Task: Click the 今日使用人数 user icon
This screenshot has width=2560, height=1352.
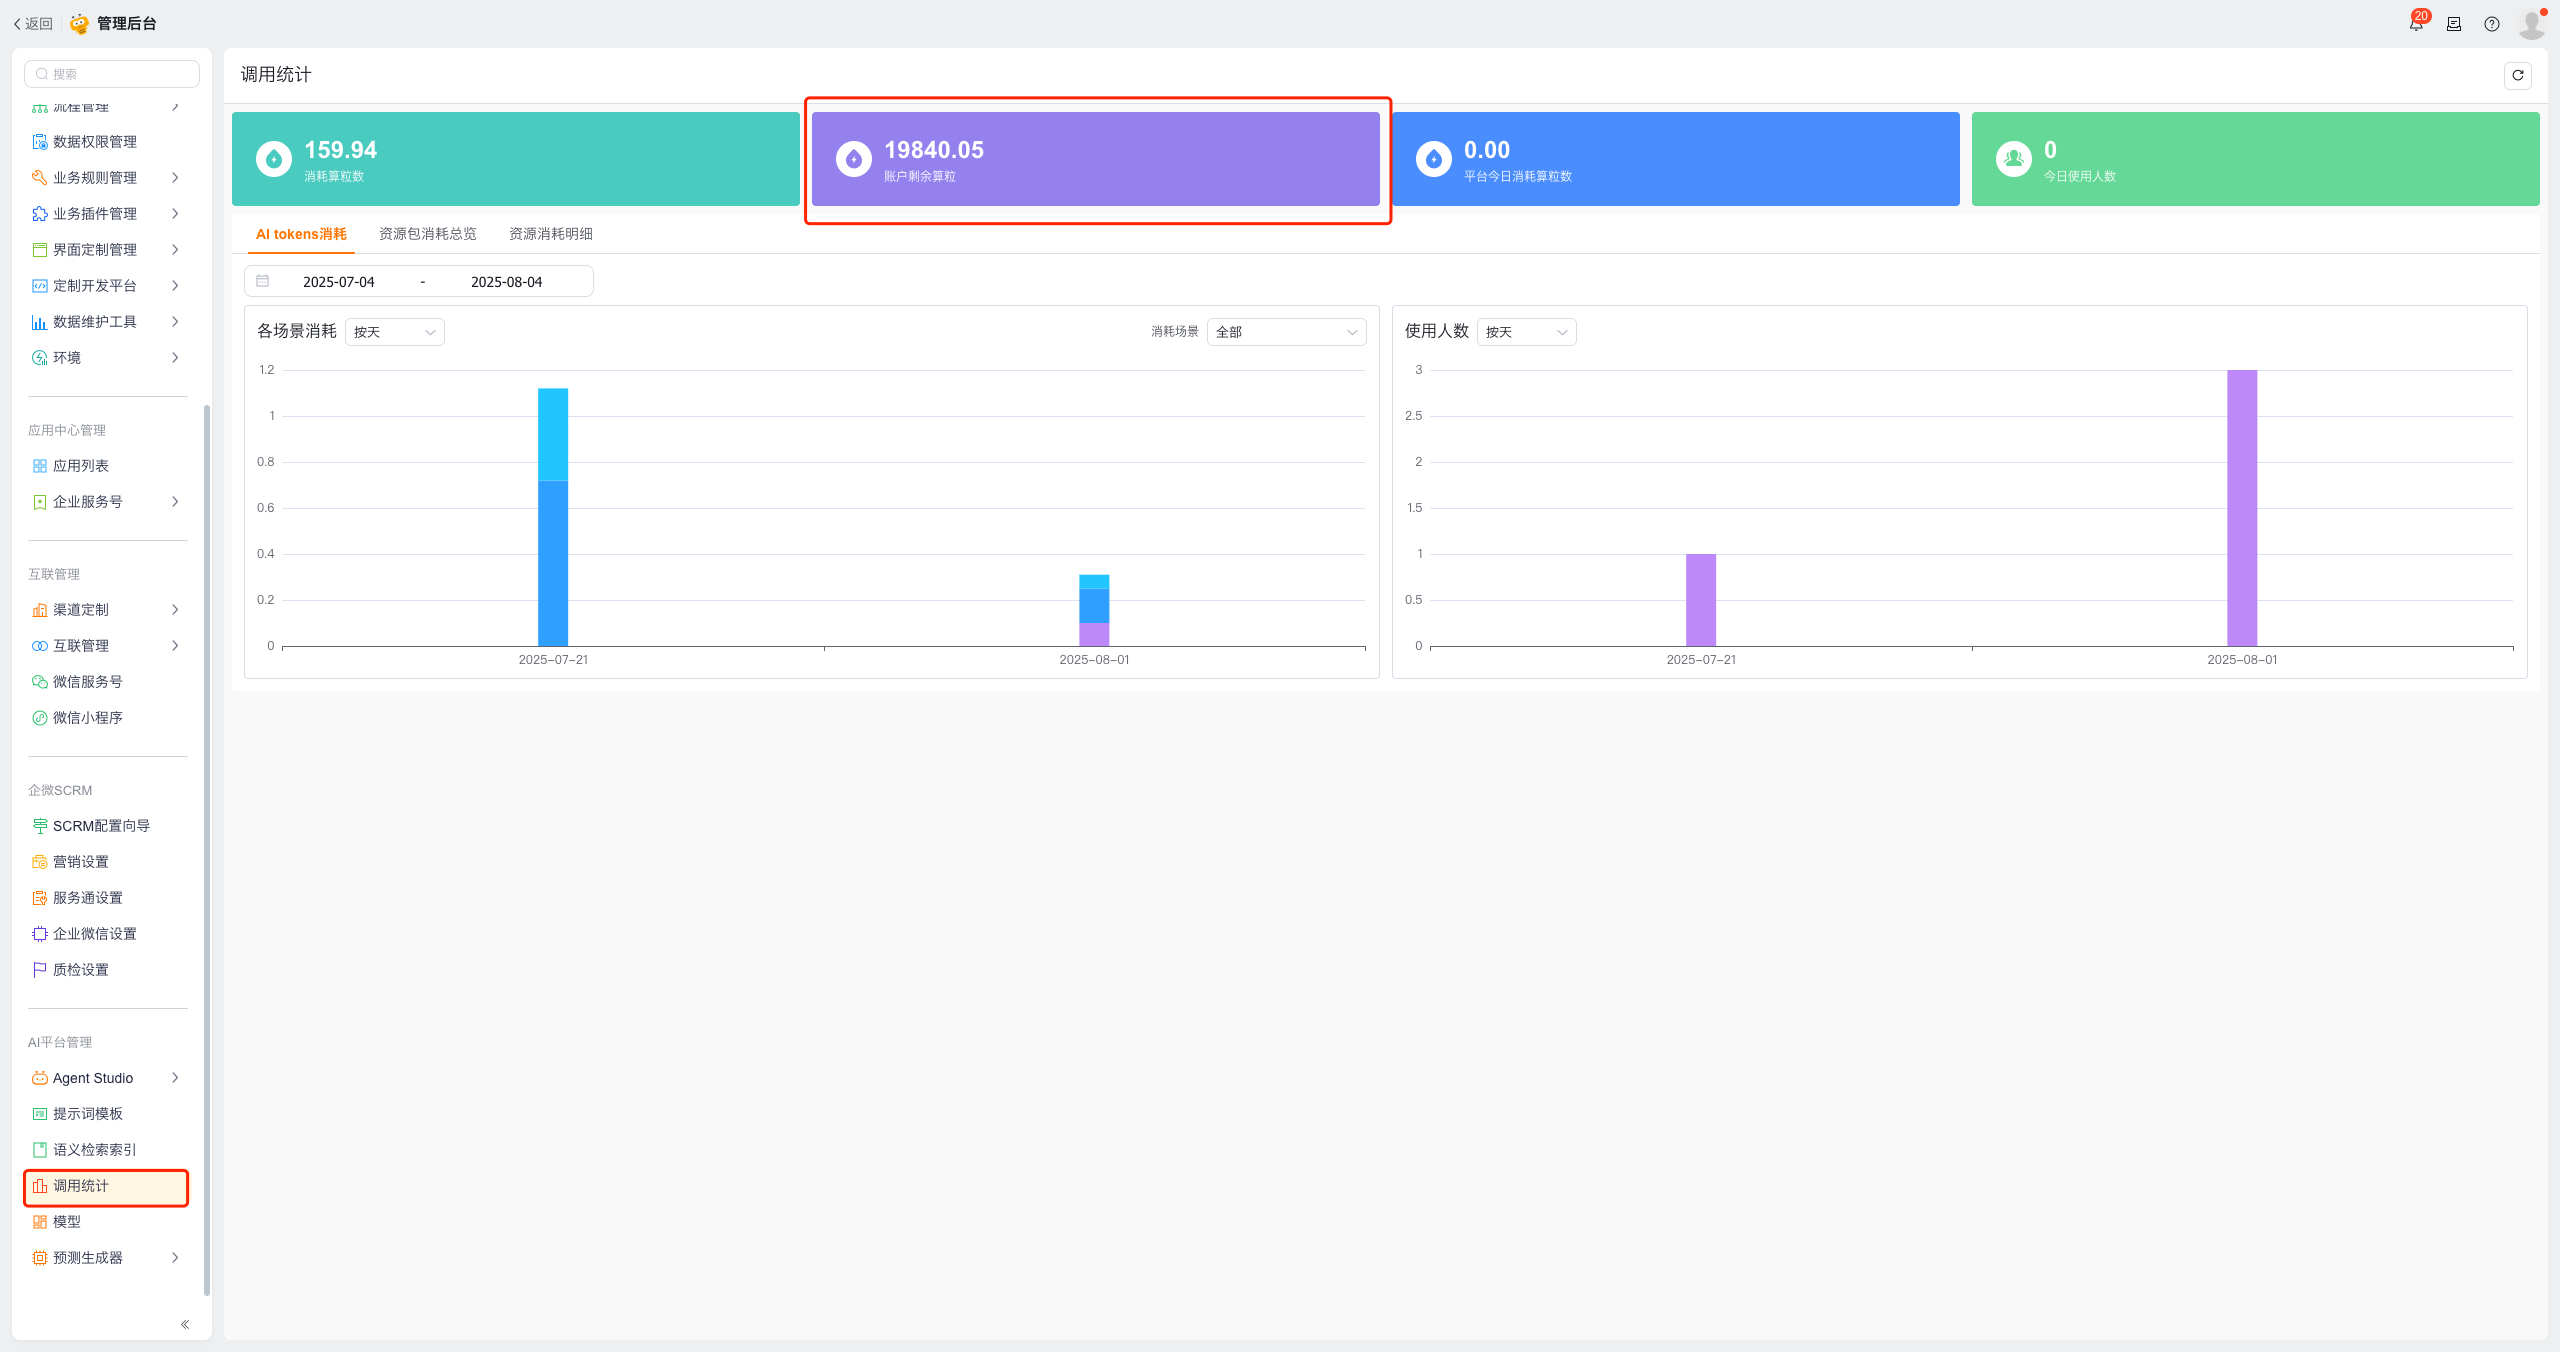Action: [x=2013, y=159]
